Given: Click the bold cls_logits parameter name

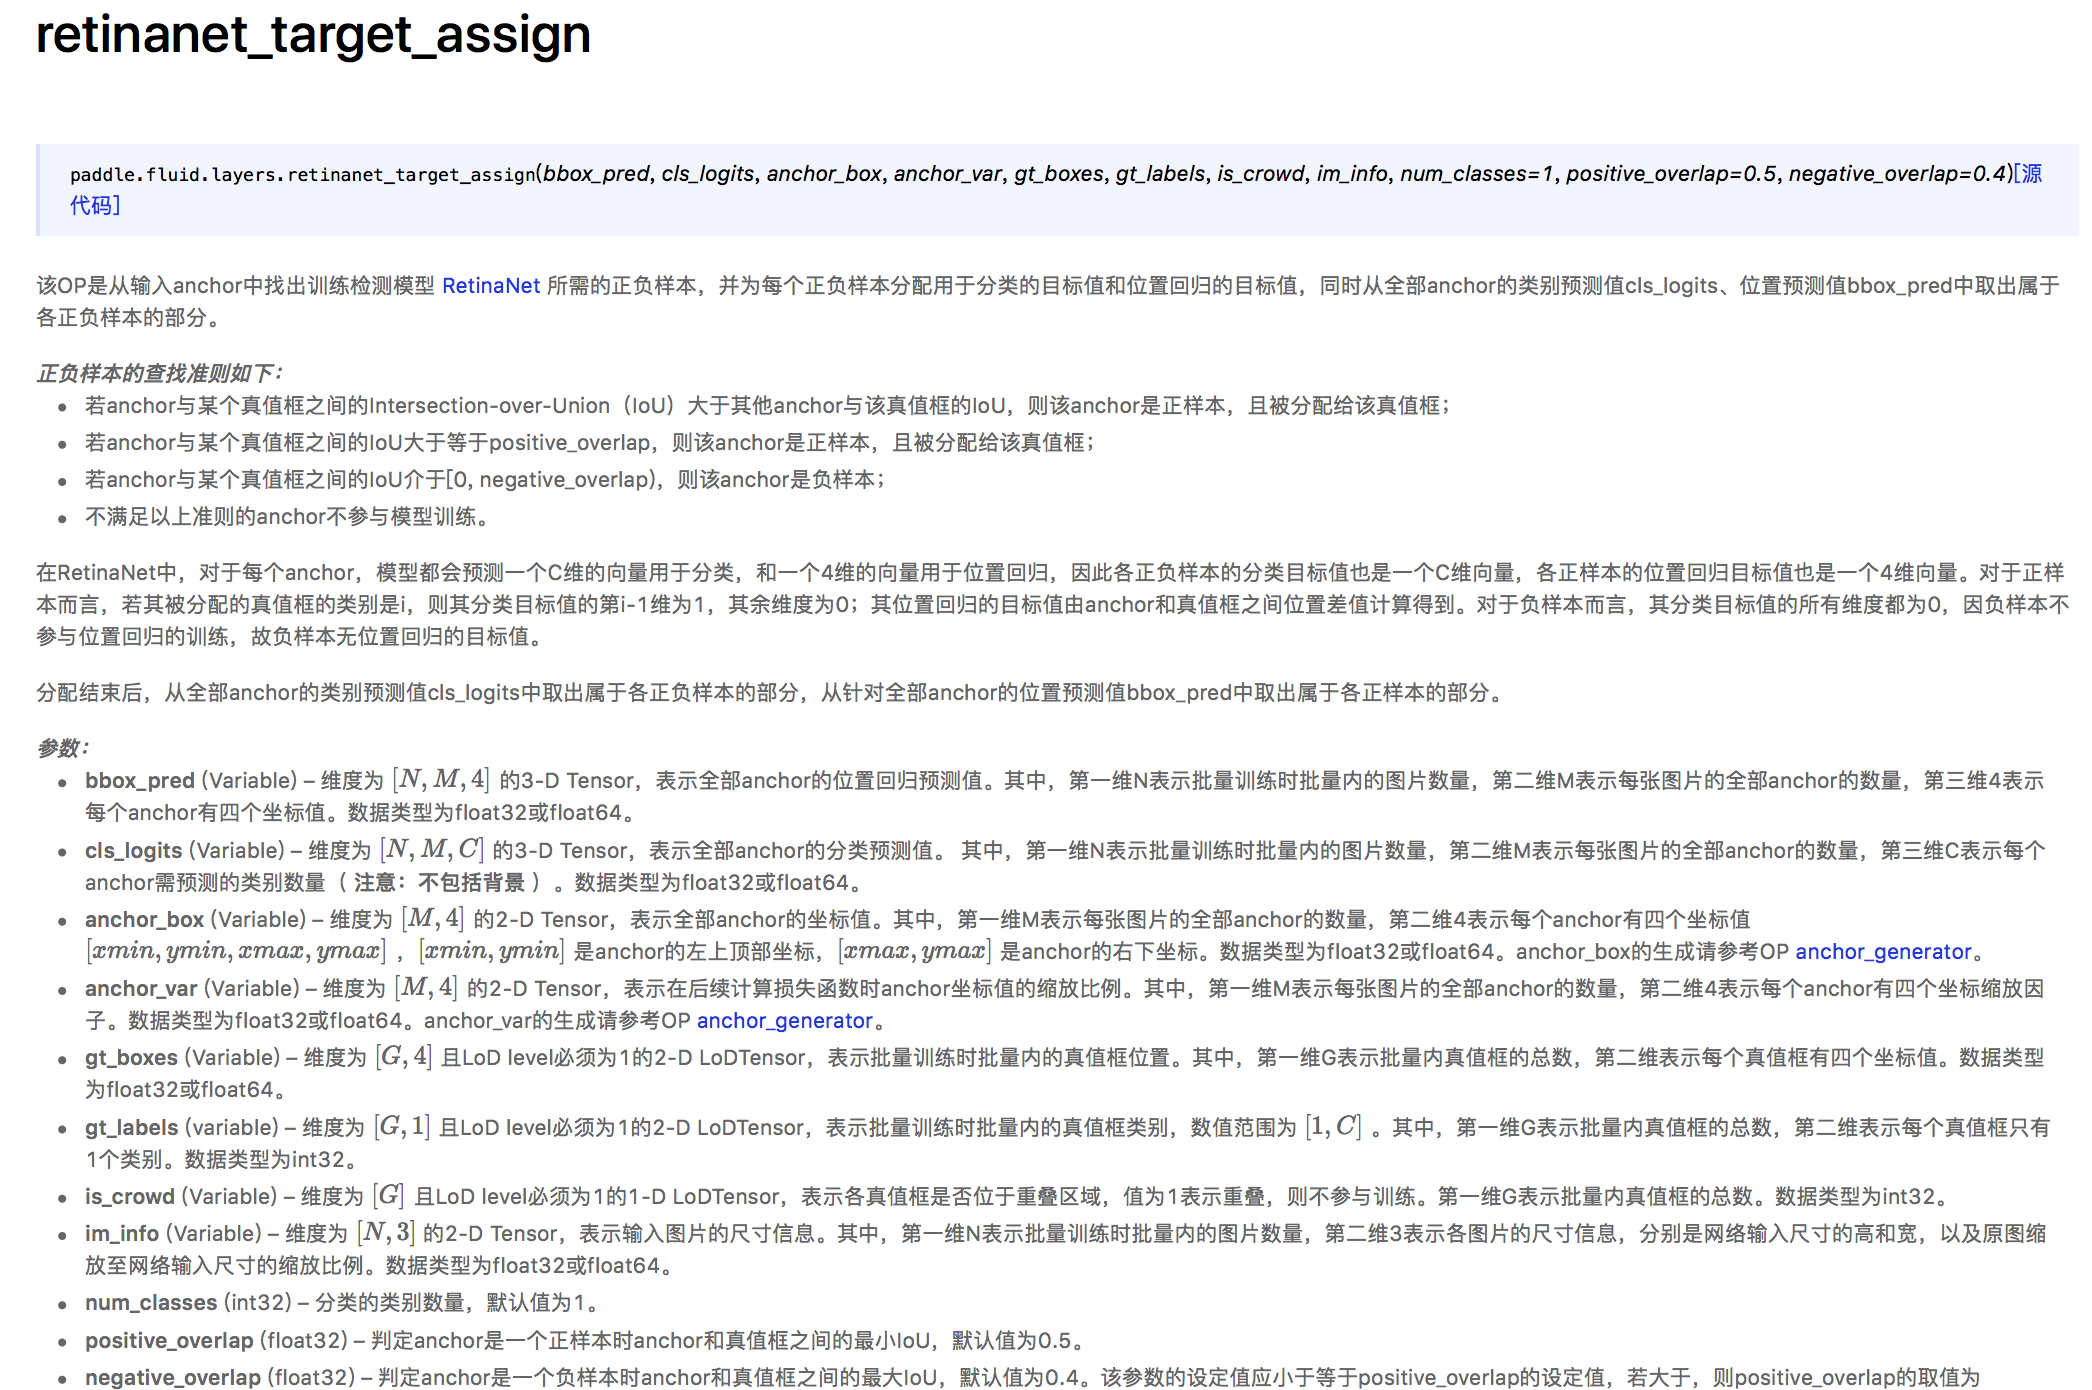Looking at the screenshot, I should click(133, 851).
